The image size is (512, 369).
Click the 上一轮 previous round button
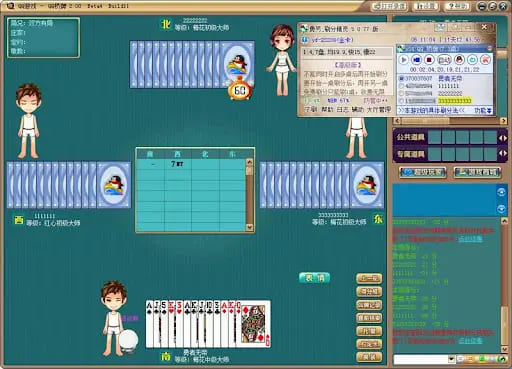[369, 278]
